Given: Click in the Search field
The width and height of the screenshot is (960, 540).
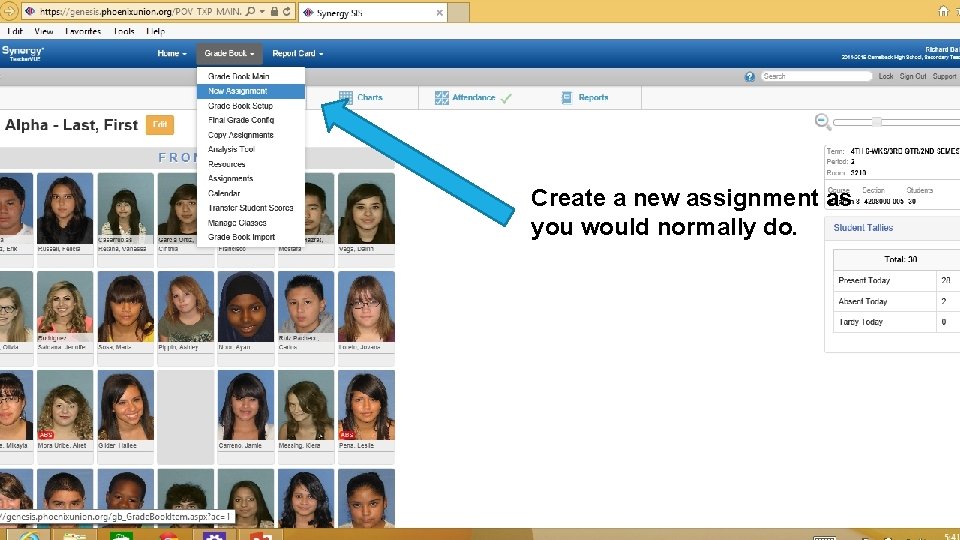Looking at the screenshot, I should (x=817, y=77).
